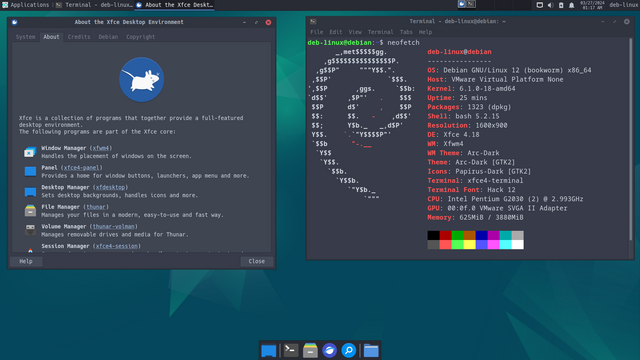
Task: Open the terminal emulator from the dock
Action: tap(291, 350)
